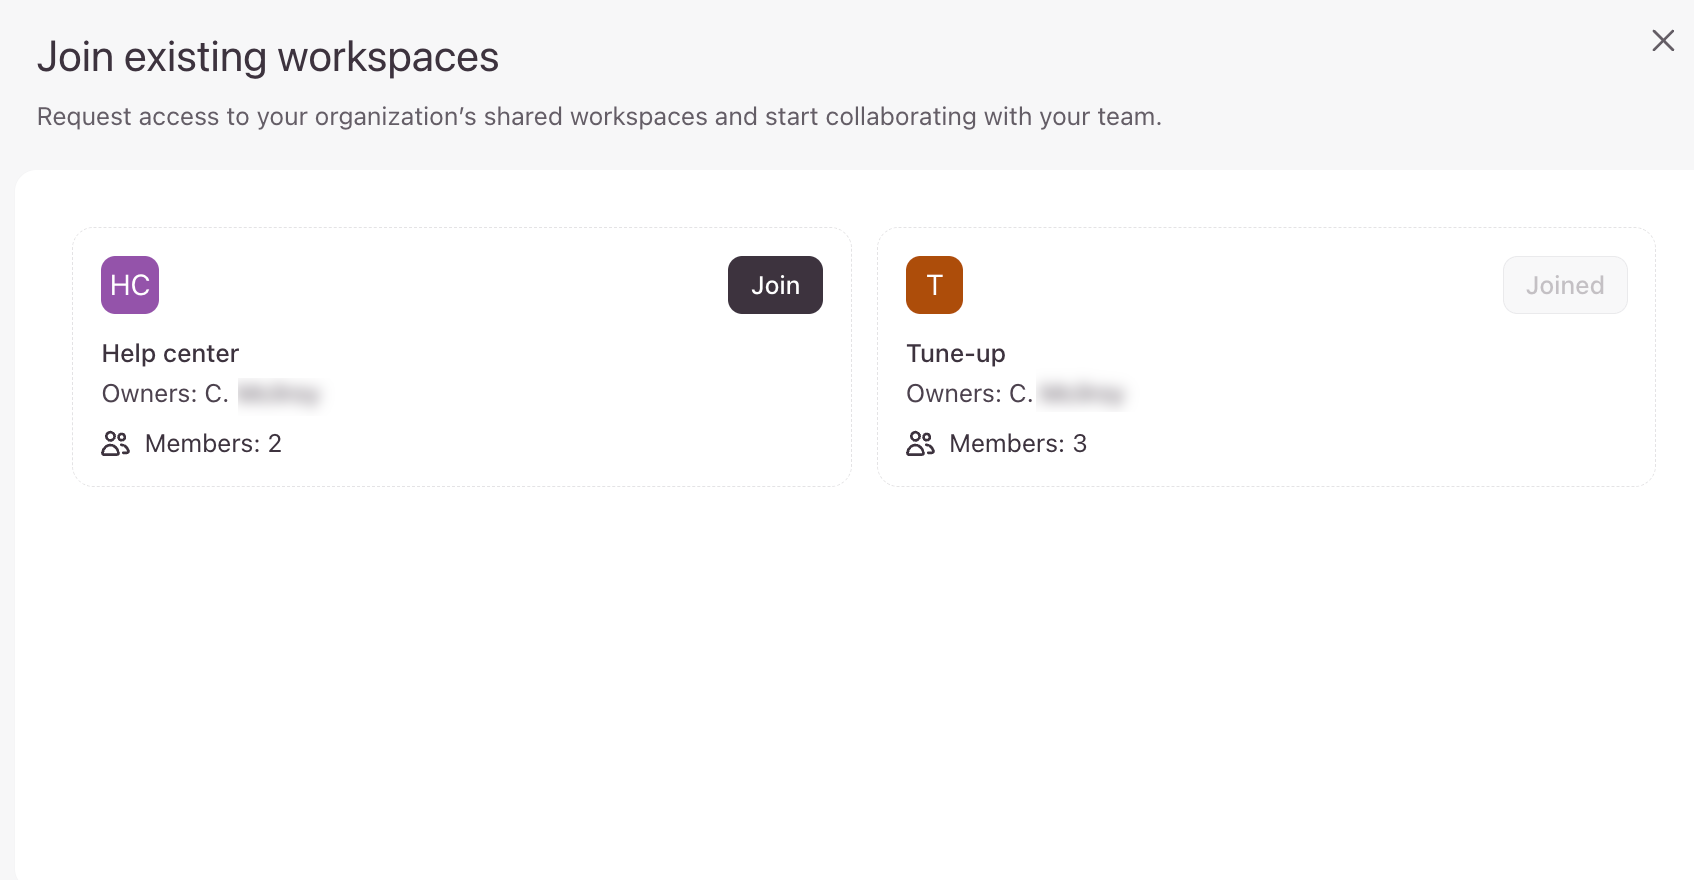Click the members icon in Tune-up card

point(920,444)
